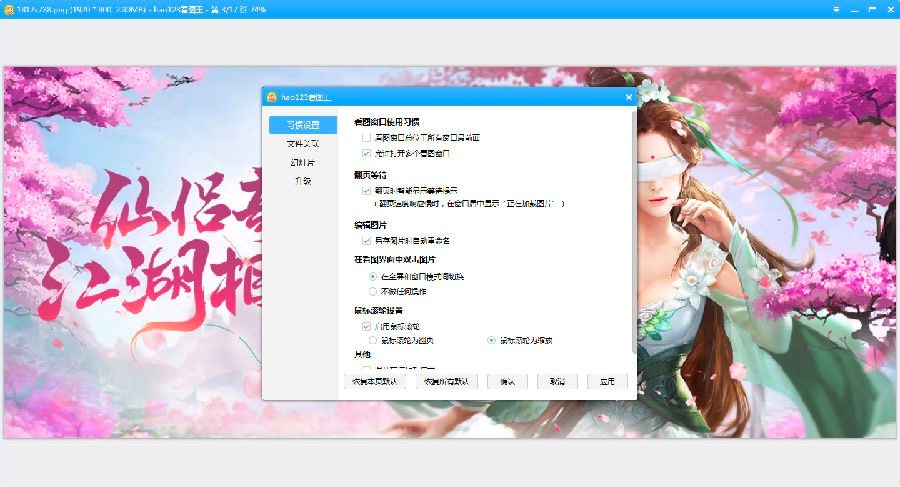The image size is (900, 487).
Task: Confirm the settings with 确认
Action: [507, 381]
